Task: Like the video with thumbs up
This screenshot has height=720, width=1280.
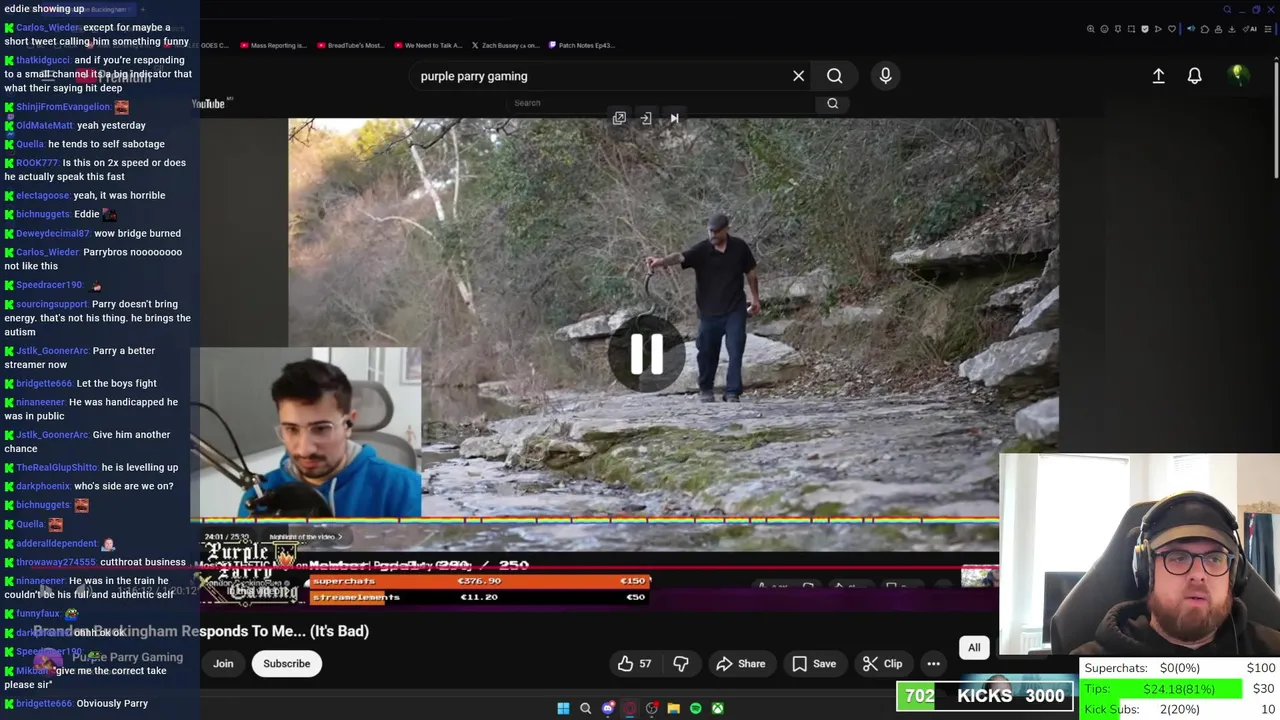Action: [x=634, y=664]
